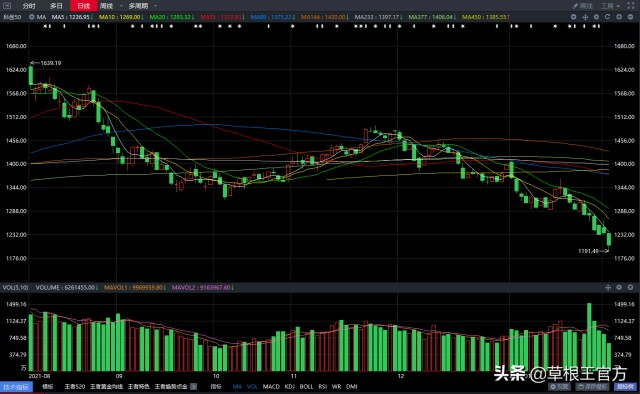Screen dimensions: 640x394
Task: Expand the arrow next to 周线
Action: click(x=121, y=6)
